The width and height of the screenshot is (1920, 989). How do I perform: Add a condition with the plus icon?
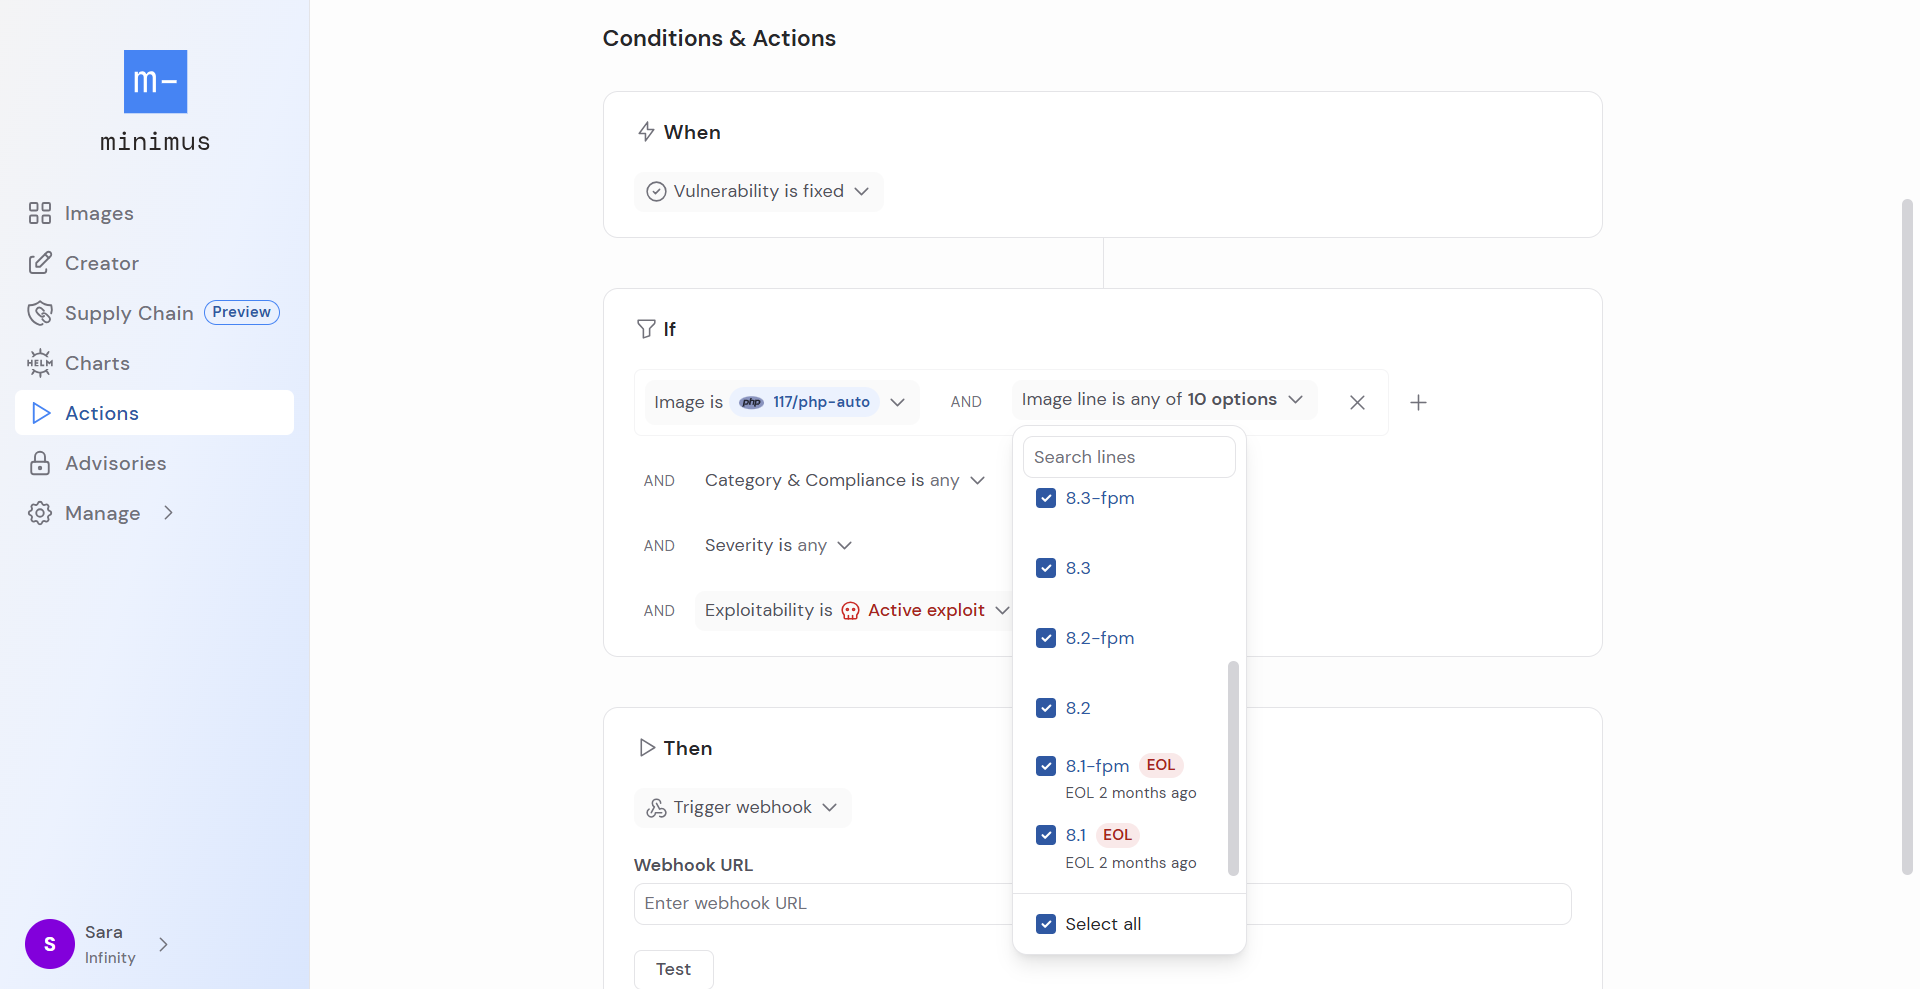coord(1418,402)
